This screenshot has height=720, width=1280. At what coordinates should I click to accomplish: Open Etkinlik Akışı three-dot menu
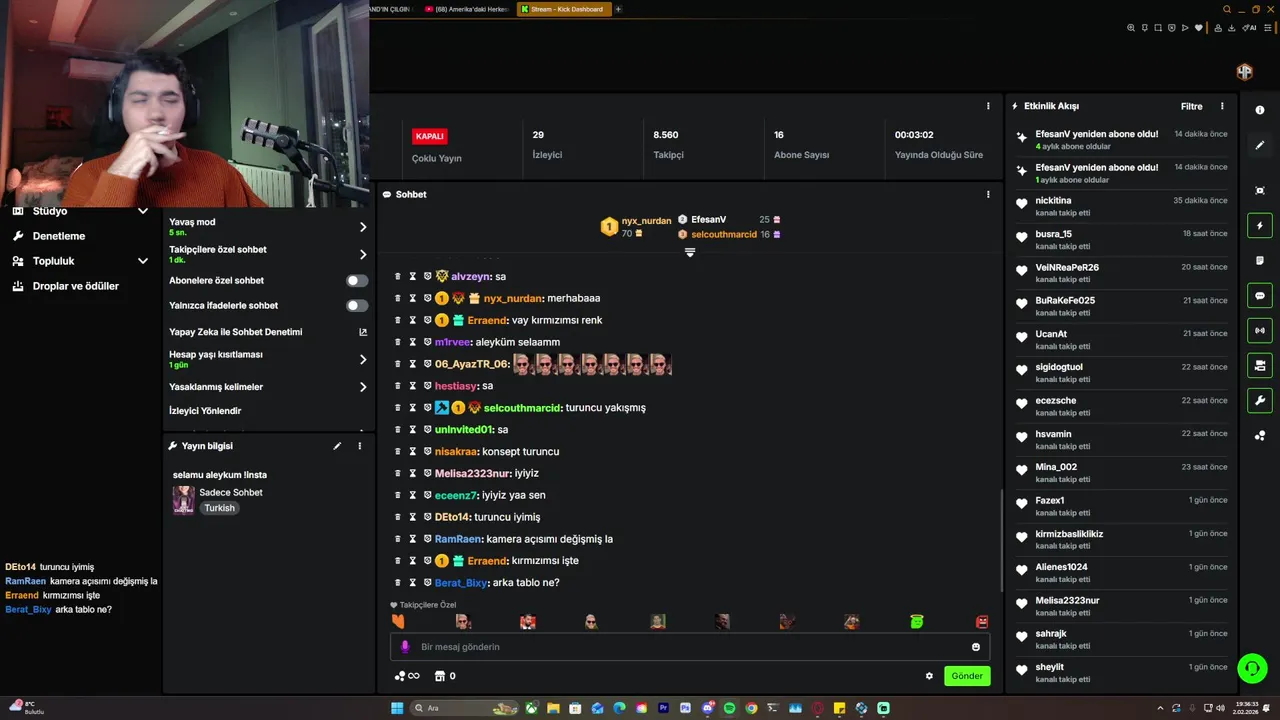1222,106
